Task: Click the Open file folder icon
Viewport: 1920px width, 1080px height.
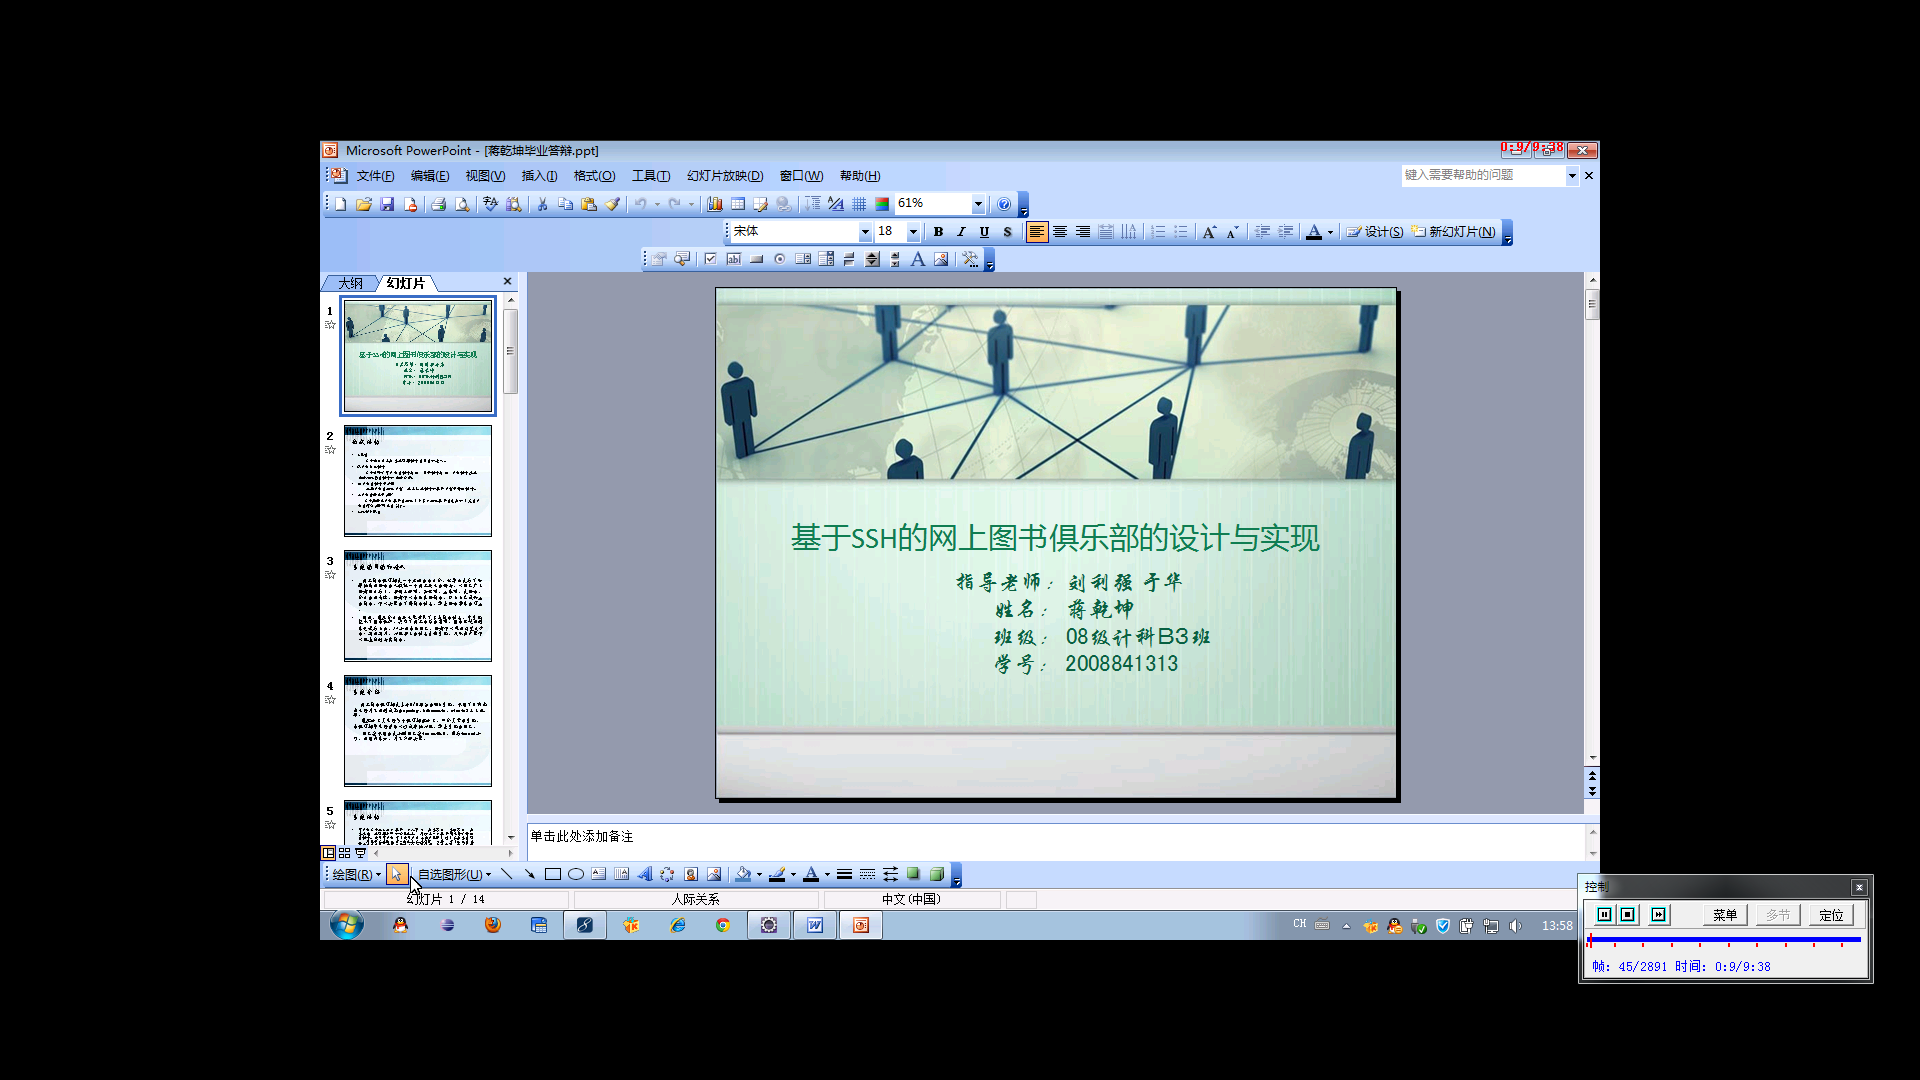Action: [x=364, y=204]
